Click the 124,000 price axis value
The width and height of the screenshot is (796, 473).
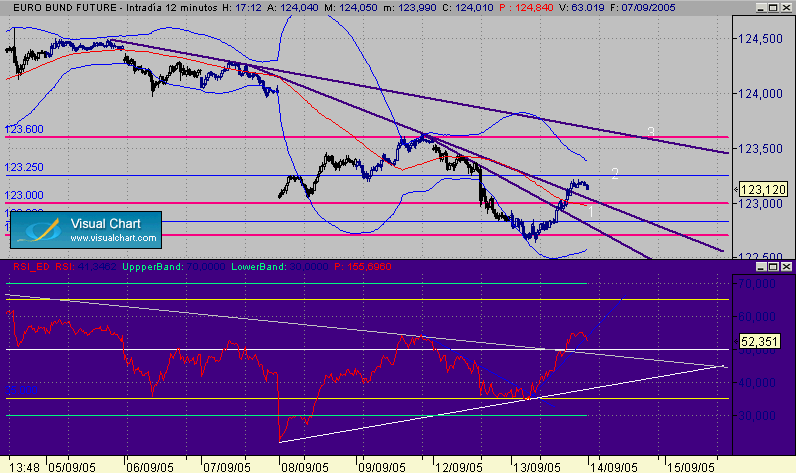coord(760,93)
